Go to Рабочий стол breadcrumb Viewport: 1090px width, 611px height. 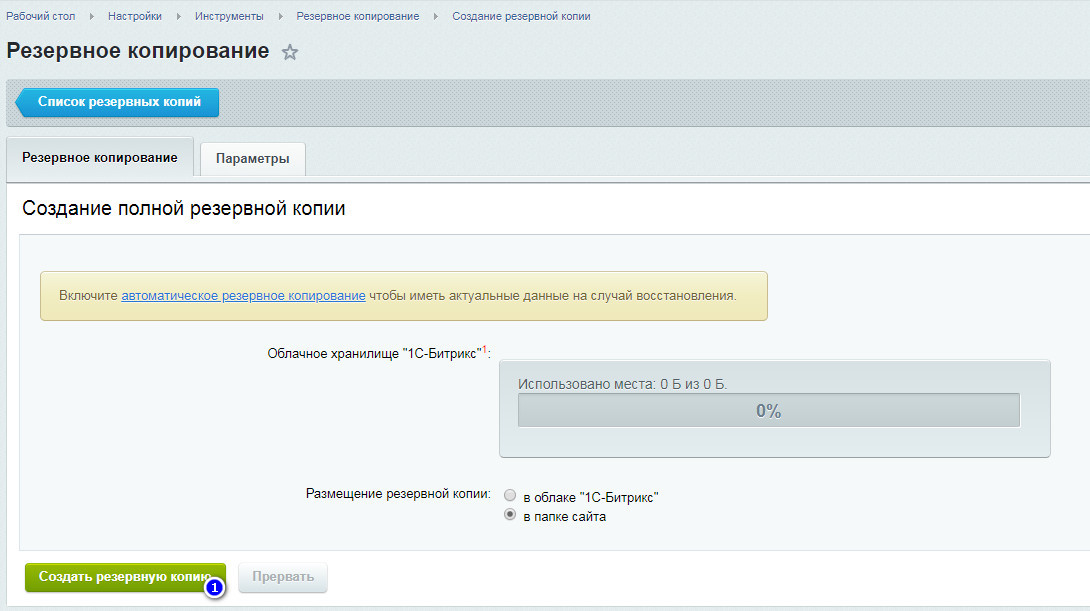tap(41, 16)
